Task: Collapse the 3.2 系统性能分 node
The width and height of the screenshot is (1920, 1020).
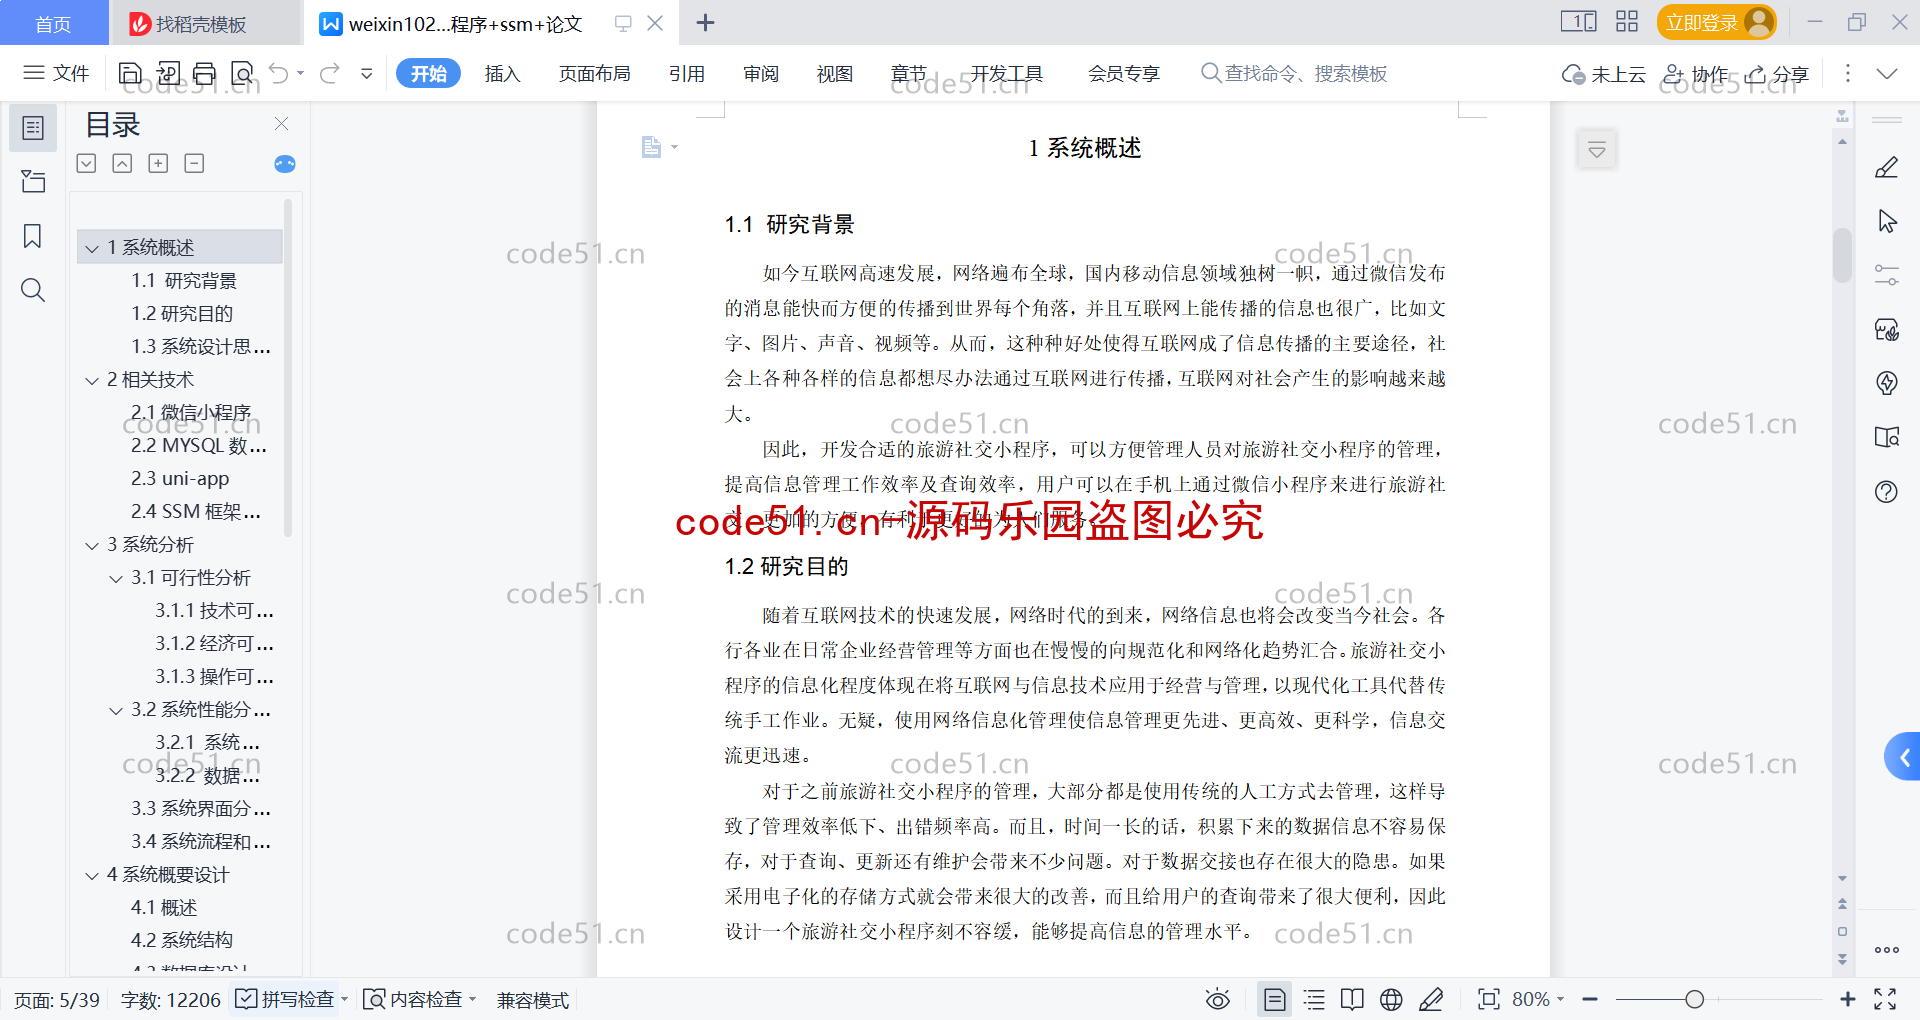Action: [x=116, y=710]
